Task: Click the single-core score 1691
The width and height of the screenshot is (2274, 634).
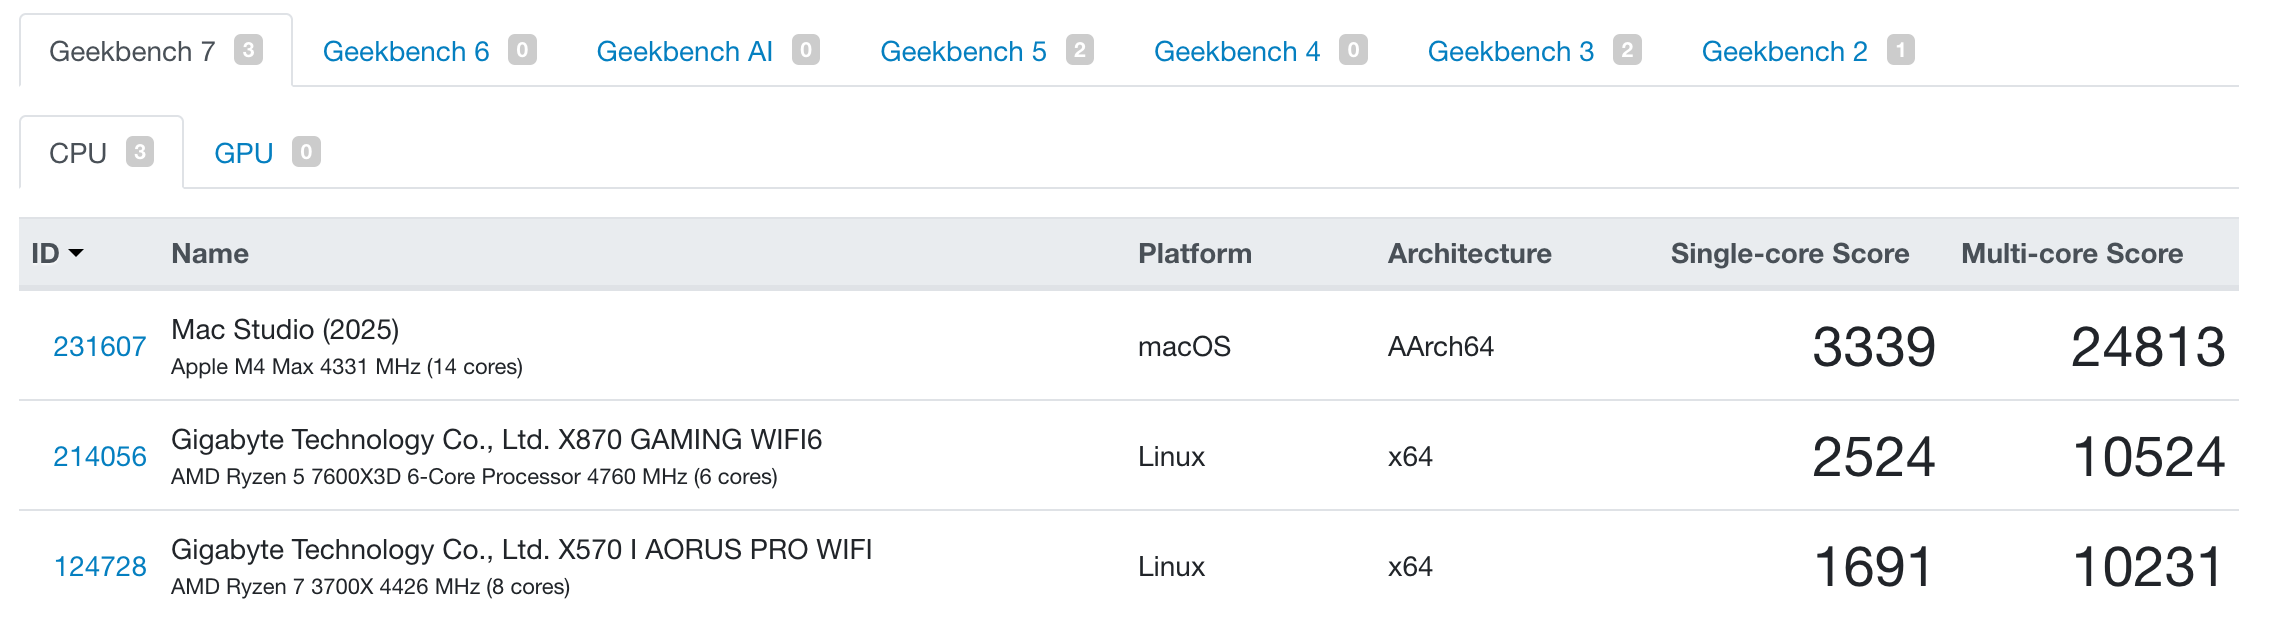Action: click(x=1874, y=567)
